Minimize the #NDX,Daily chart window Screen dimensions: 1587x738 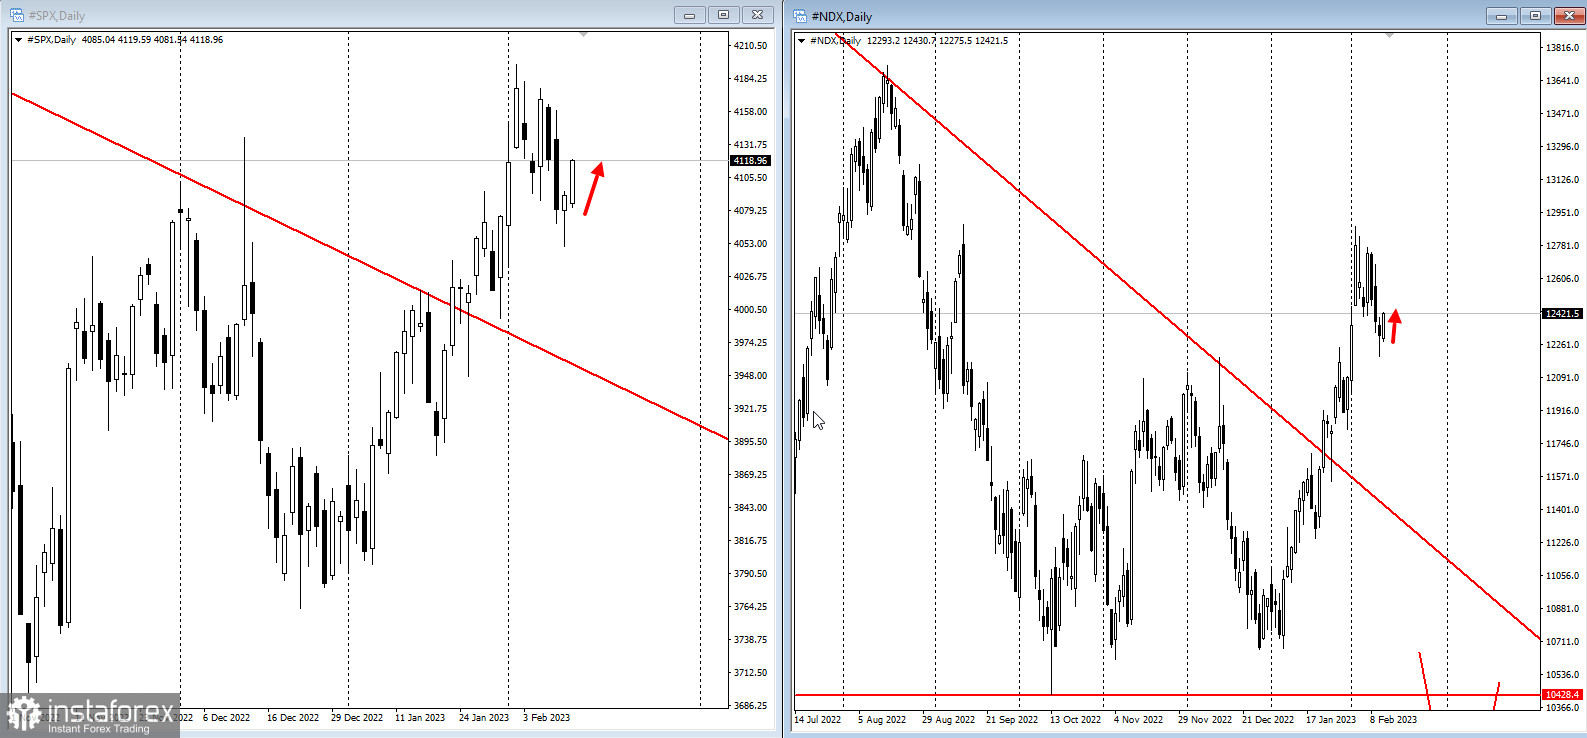tap(1501, 16)
